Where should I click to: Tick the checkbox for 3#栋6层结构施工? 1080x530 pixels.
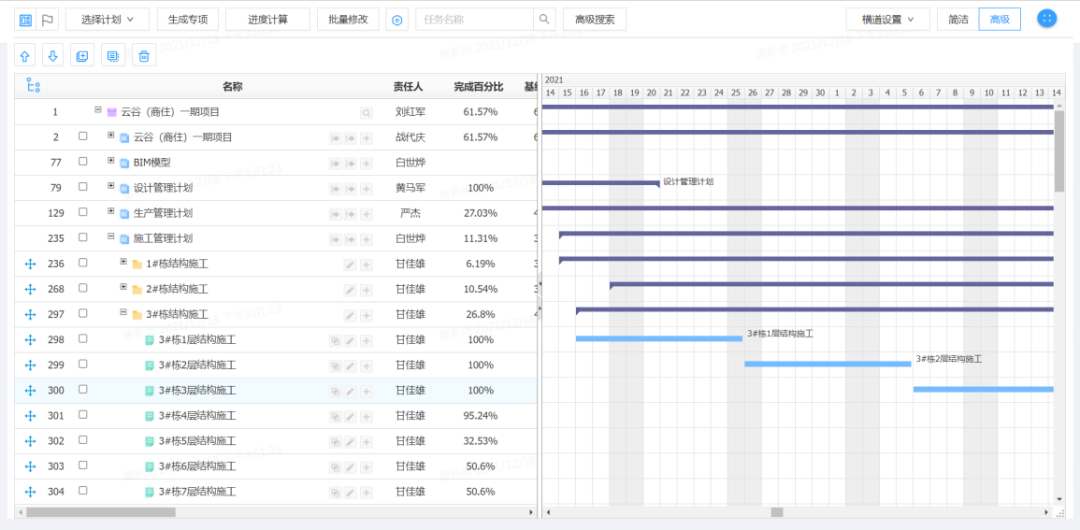coord(83,465)
